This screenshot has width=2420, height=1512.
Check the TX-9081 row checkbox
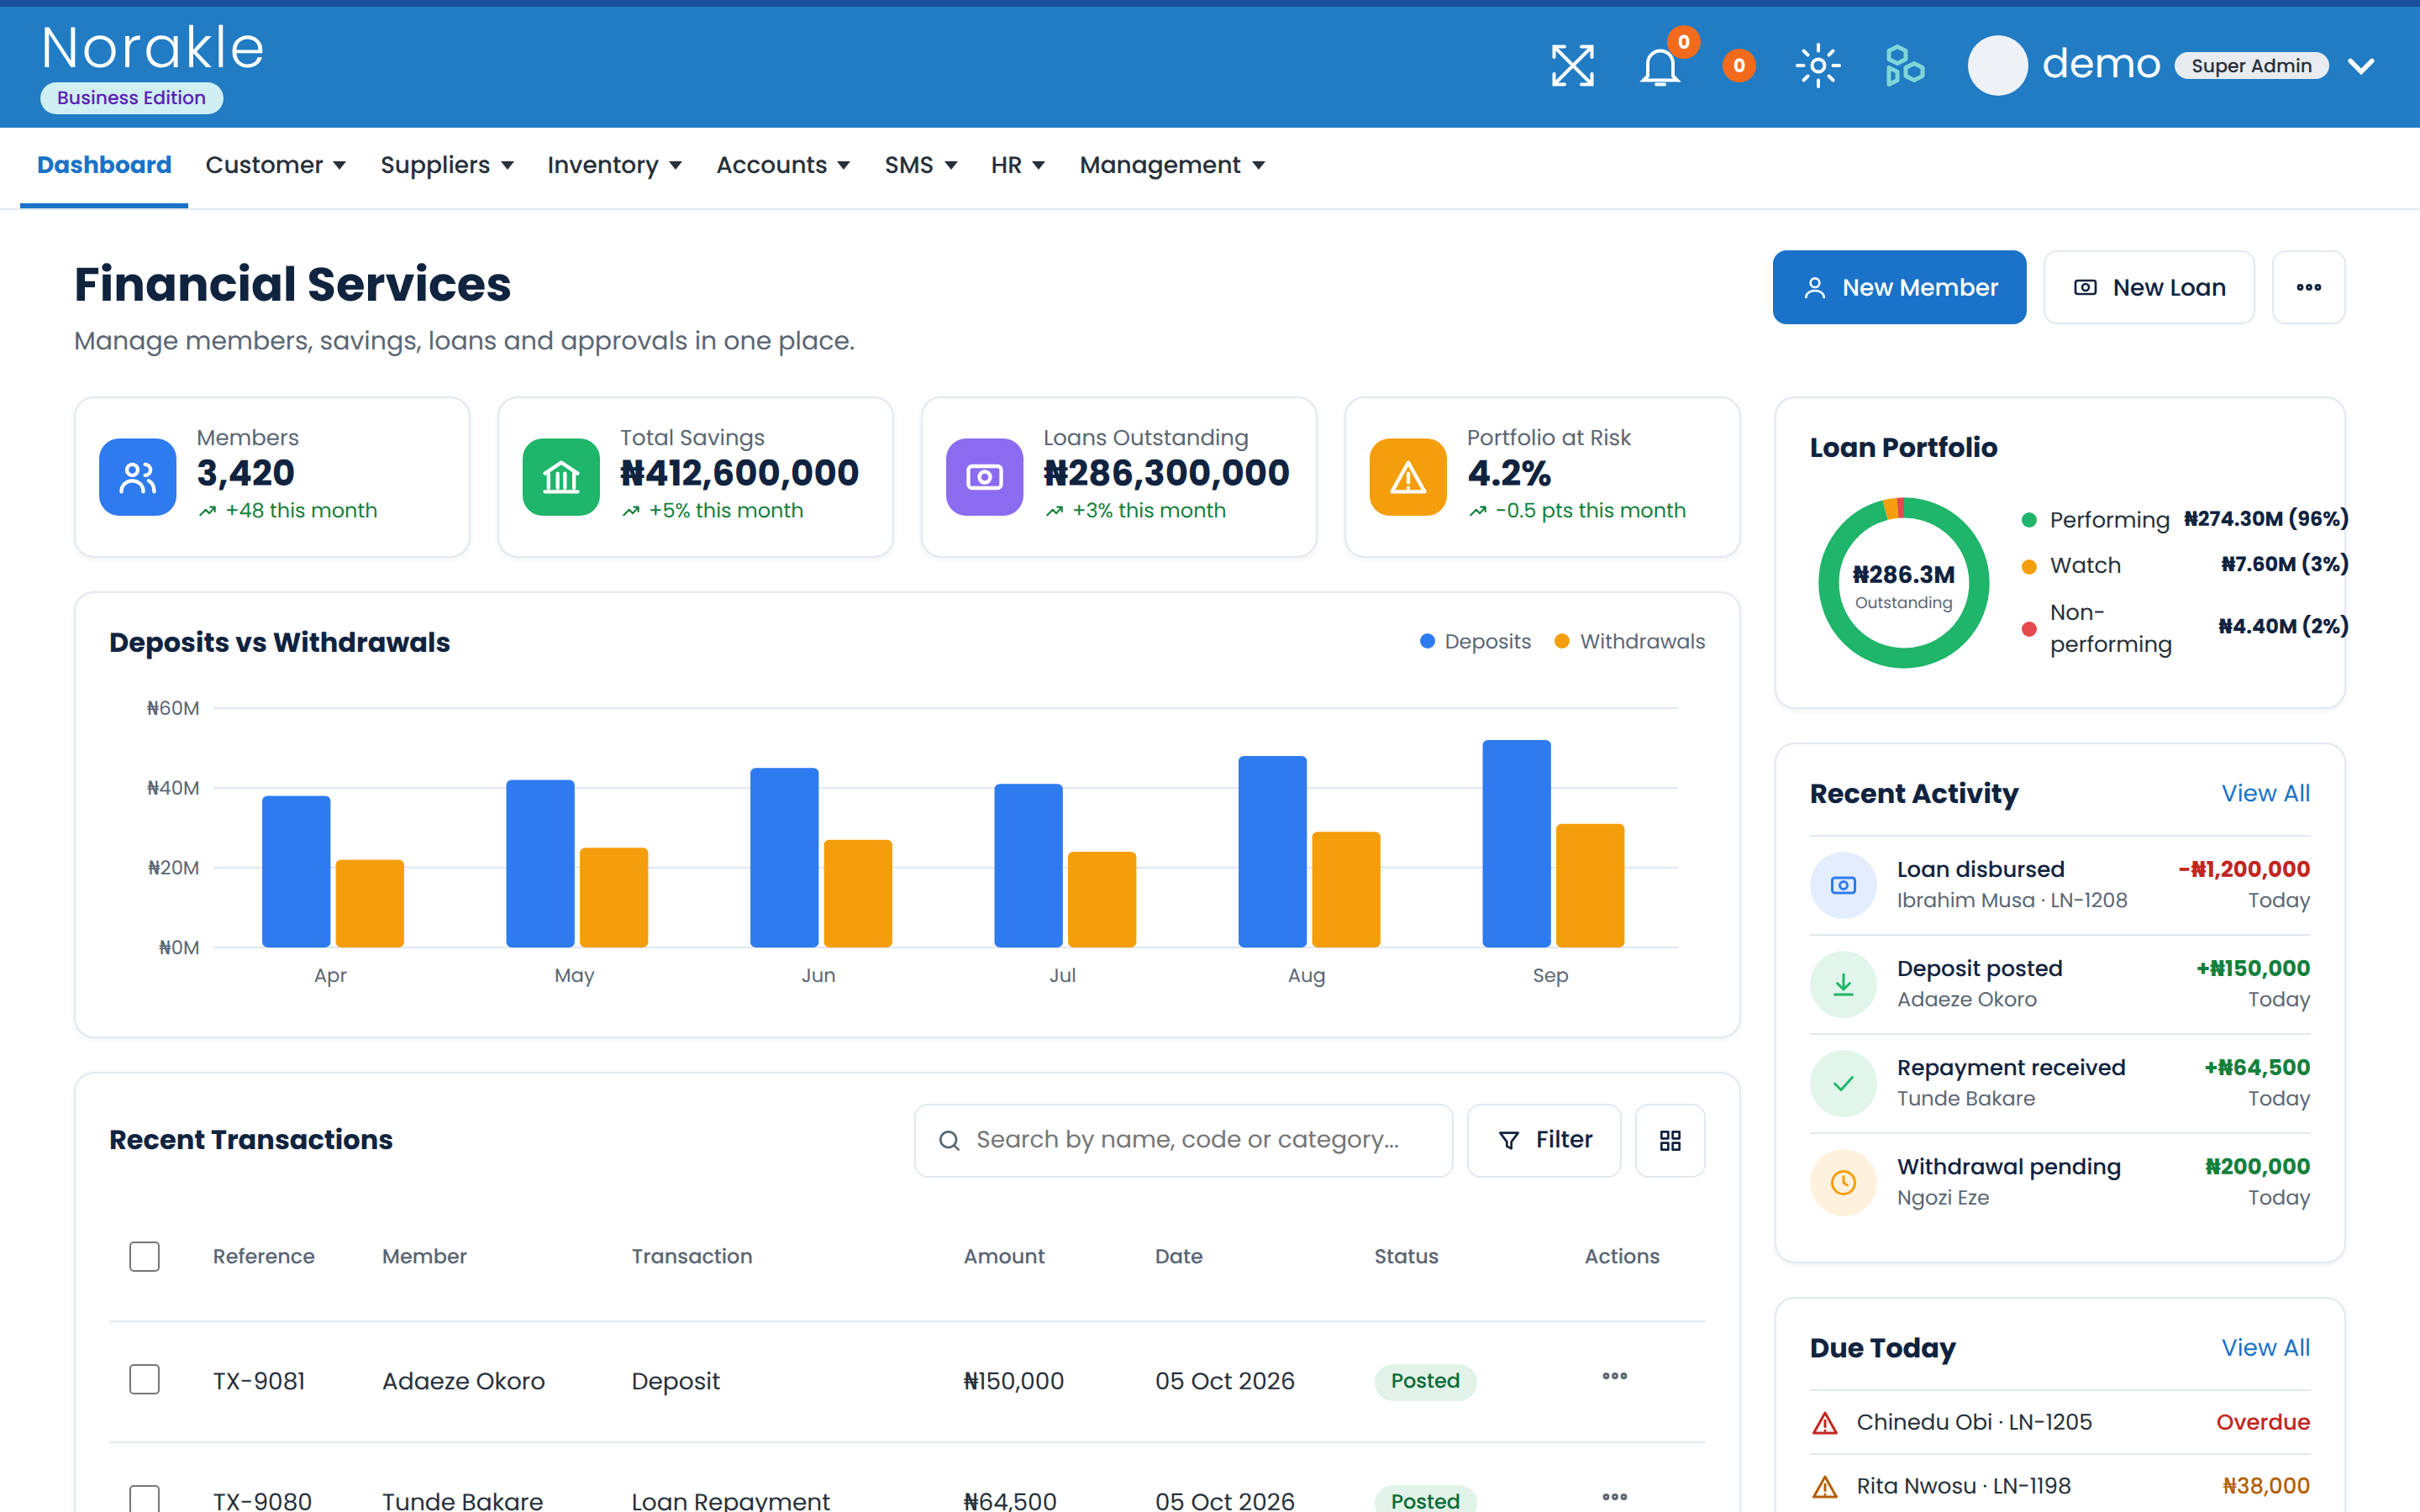click(x=145, y=1379)
